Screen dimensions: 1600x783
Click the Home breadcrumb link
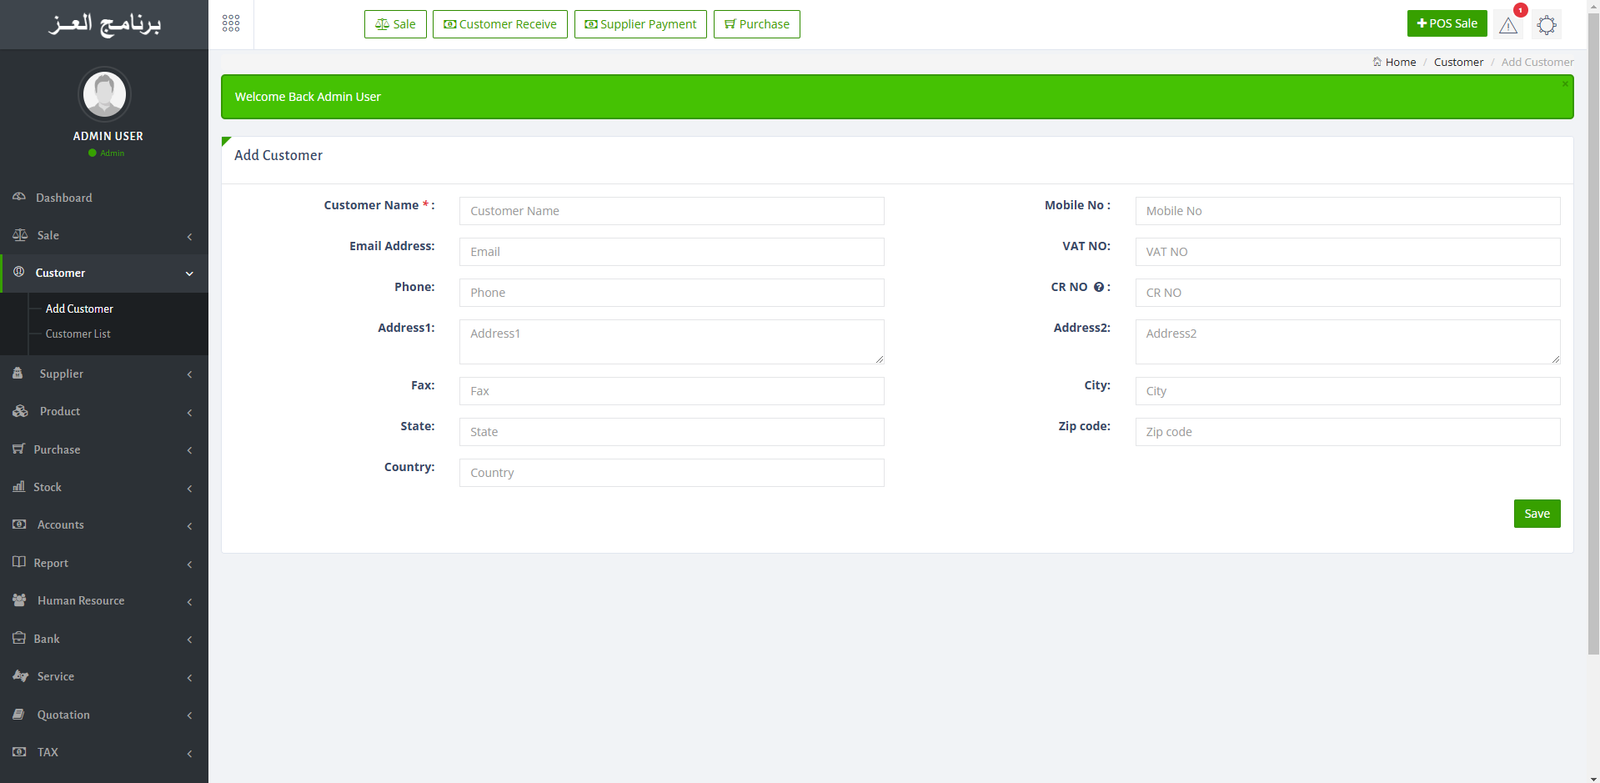[x=1400, y=62]
